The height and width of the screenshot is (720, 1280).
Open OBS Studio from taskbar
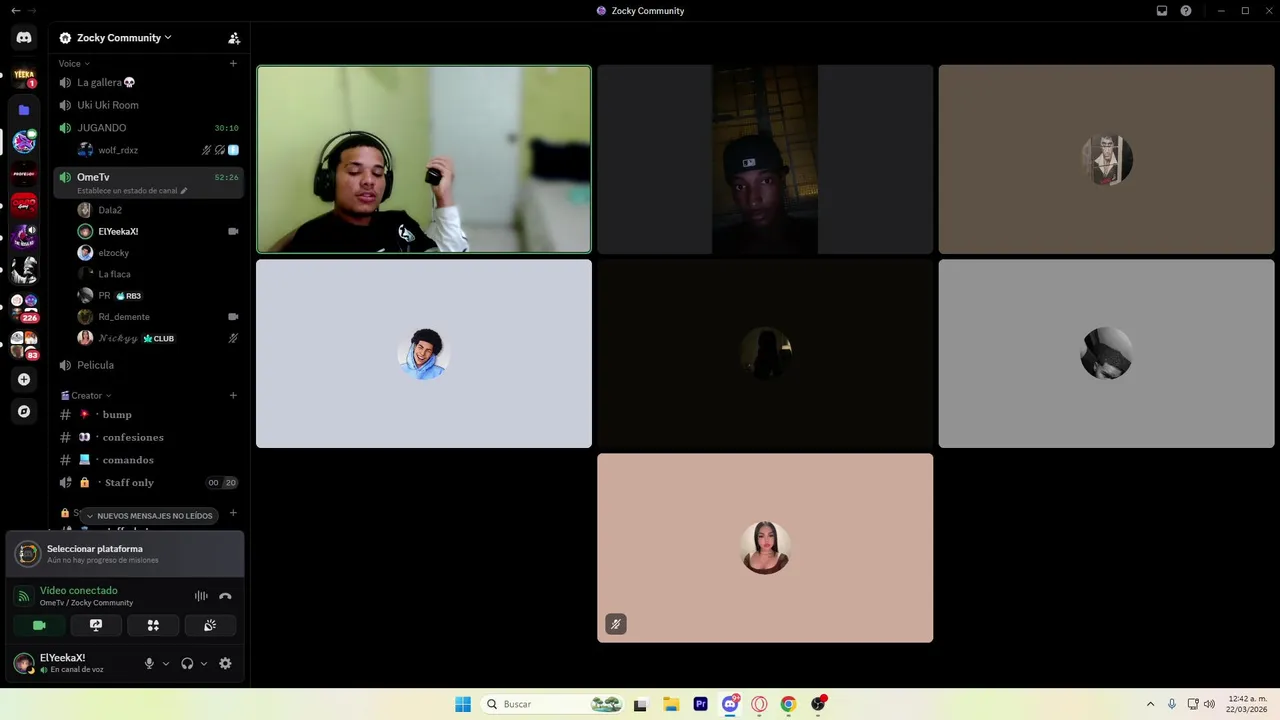(x=818, y=704)
